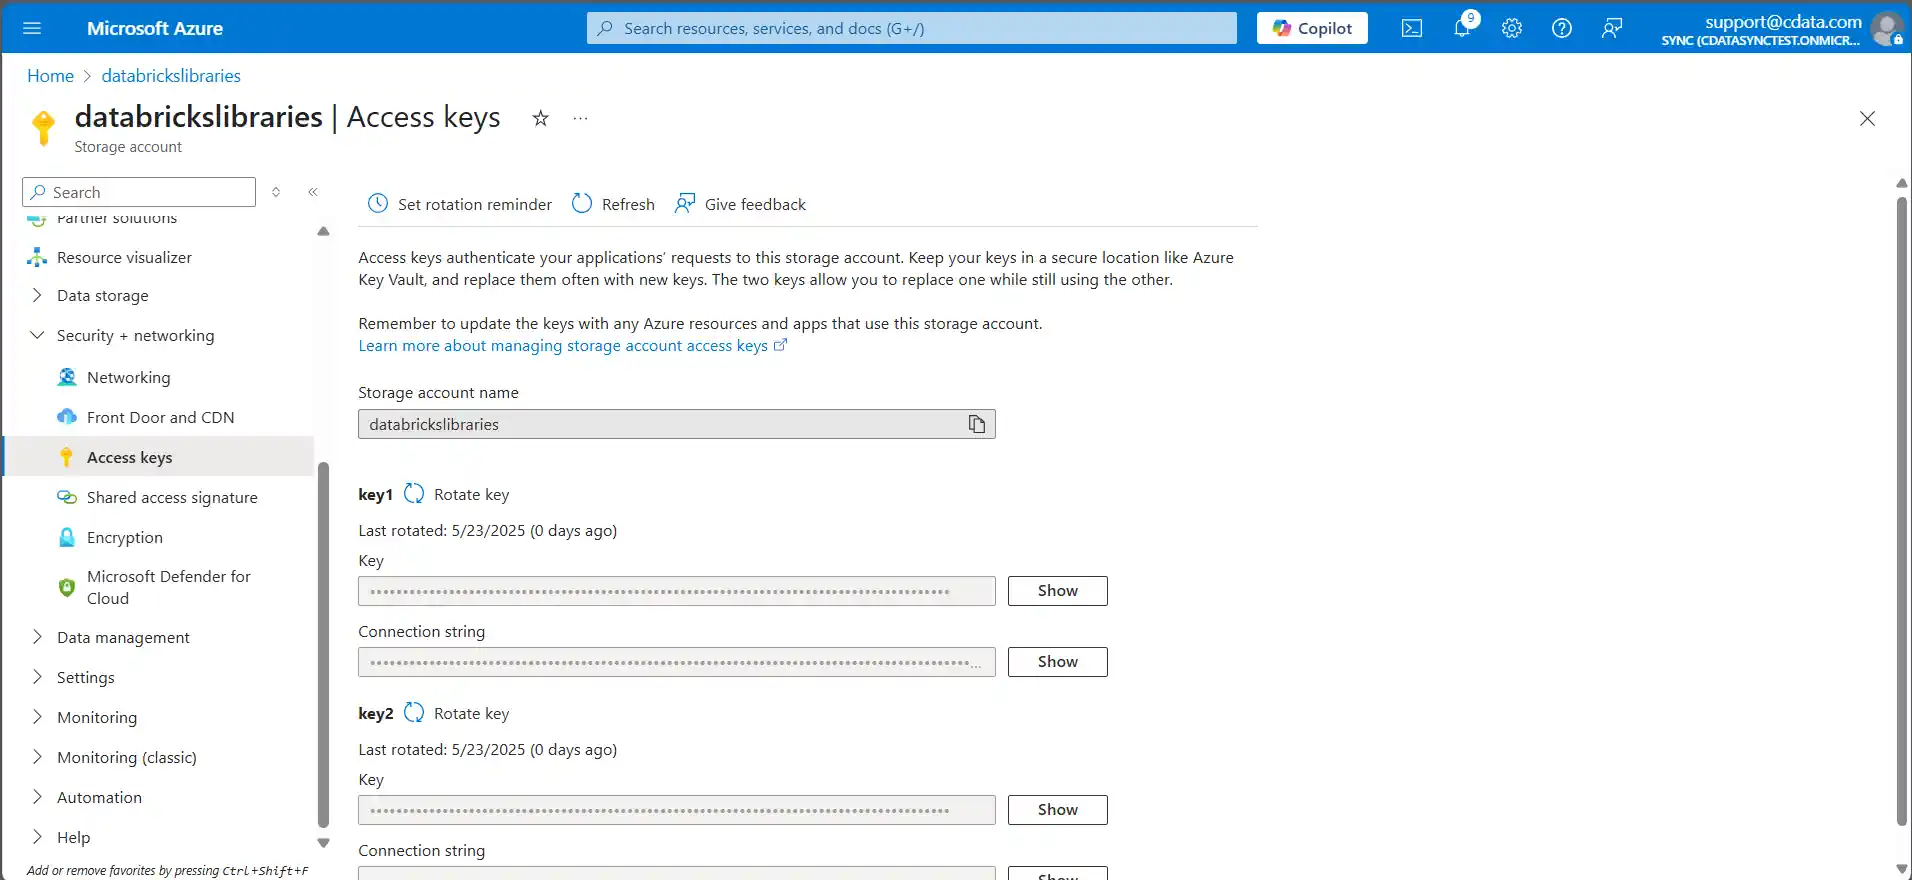Expand the Monitoring section
1912x880 pixels.
coord(37,717)
